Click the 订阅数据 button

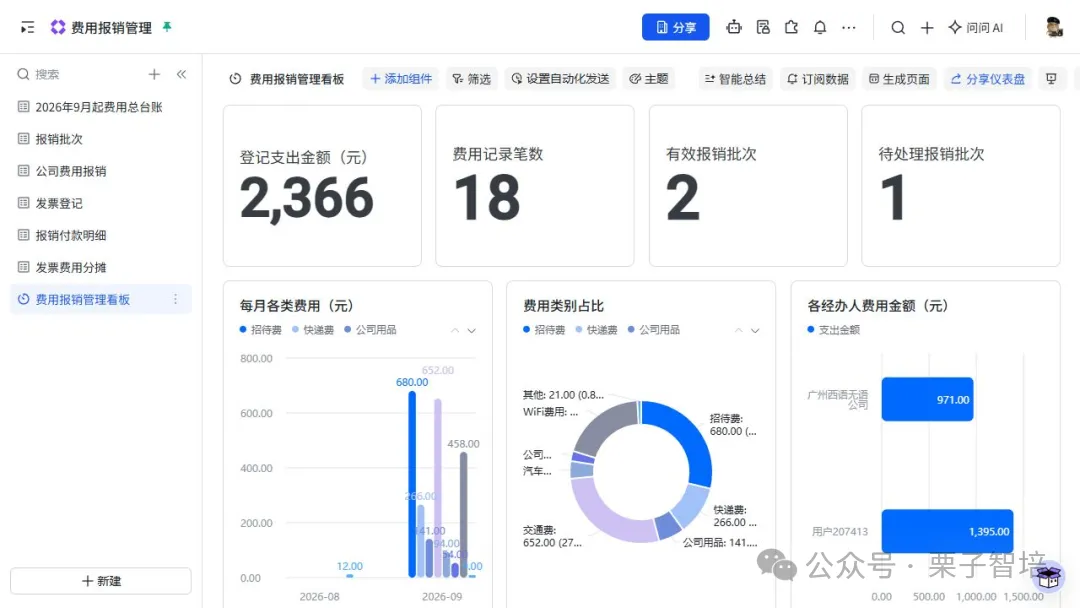(x=818, y=79)
